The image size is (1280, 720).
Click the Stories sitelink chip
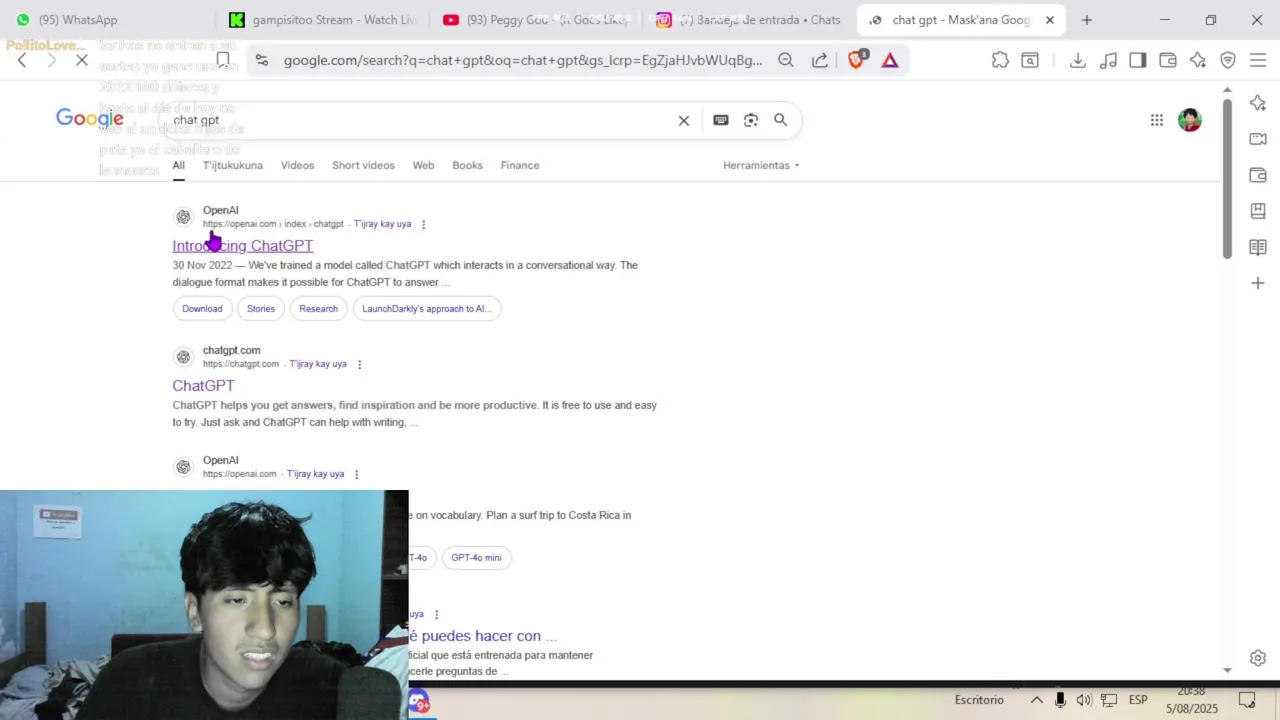[261, 308]
